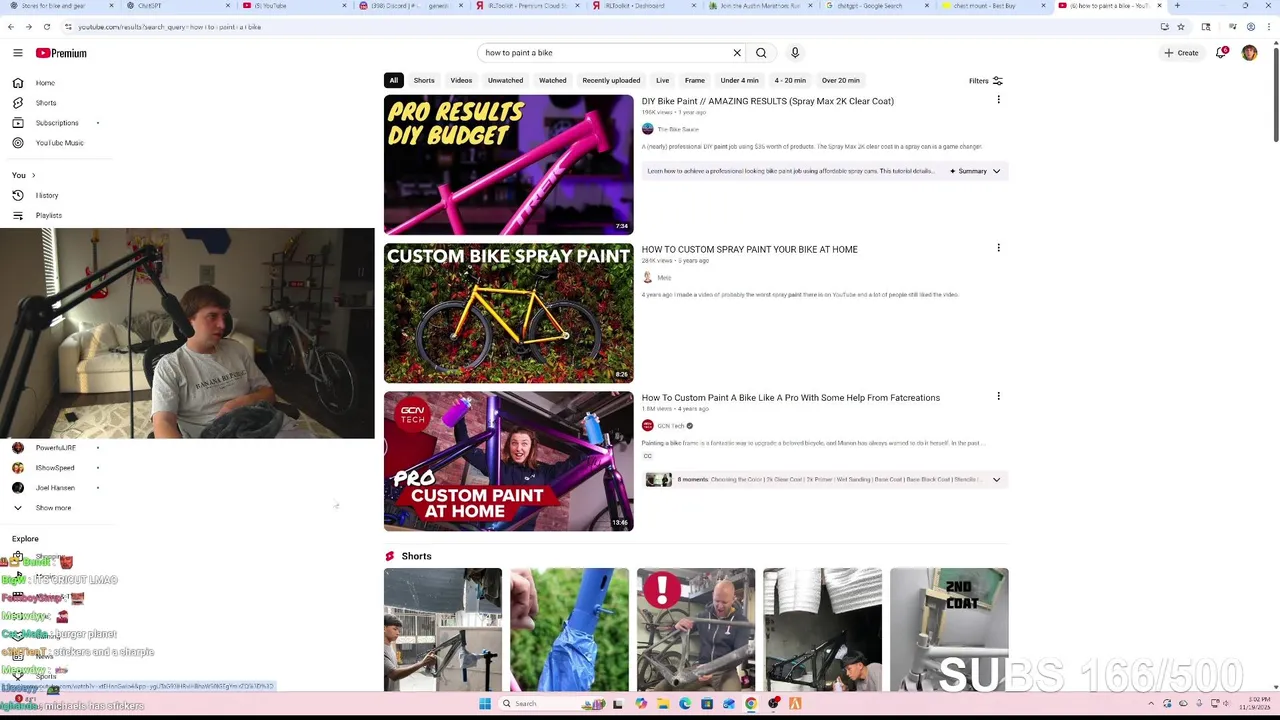Open the YouTube hamburger guide menu
Viewport: 1280px width, 720px height.
[17, 53]
